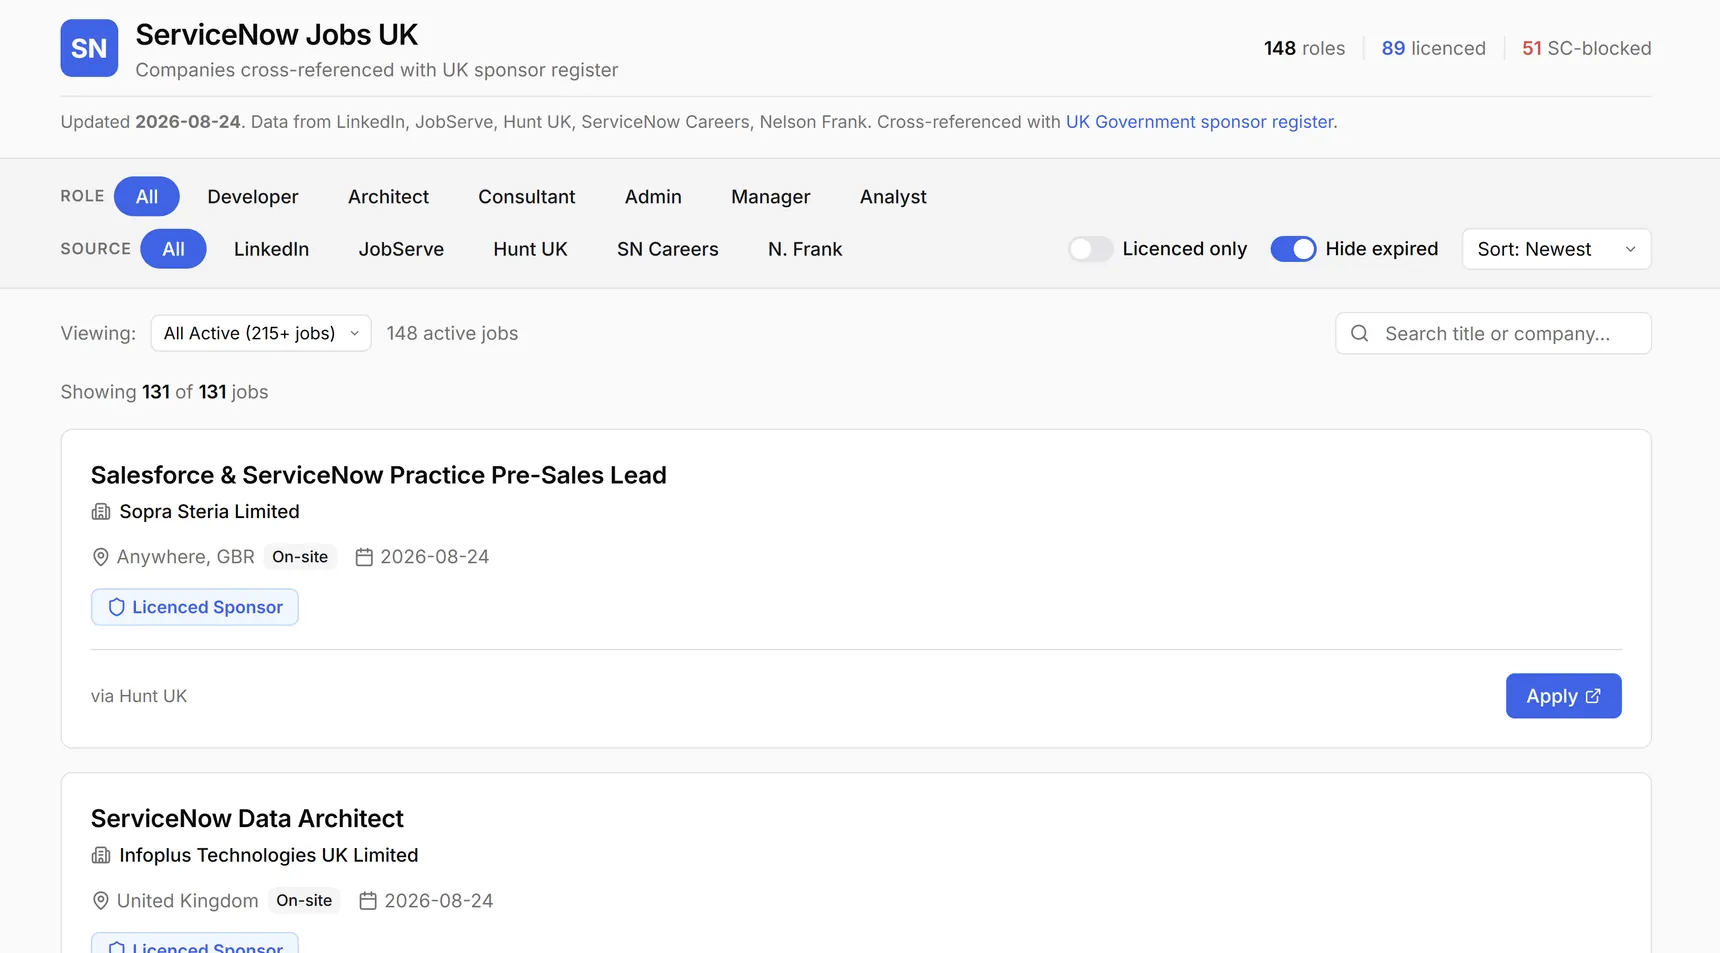Filter roles by Admin
Viewport: 1720px width, 953px height.
(653, 196)
